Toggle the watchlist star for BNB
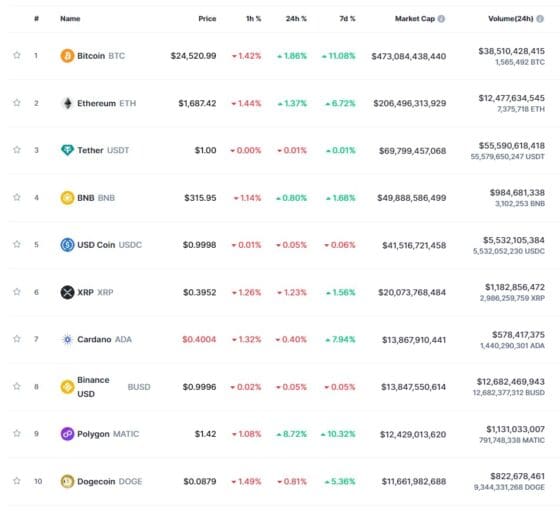 pyautogui.click(x=16, y=197)
